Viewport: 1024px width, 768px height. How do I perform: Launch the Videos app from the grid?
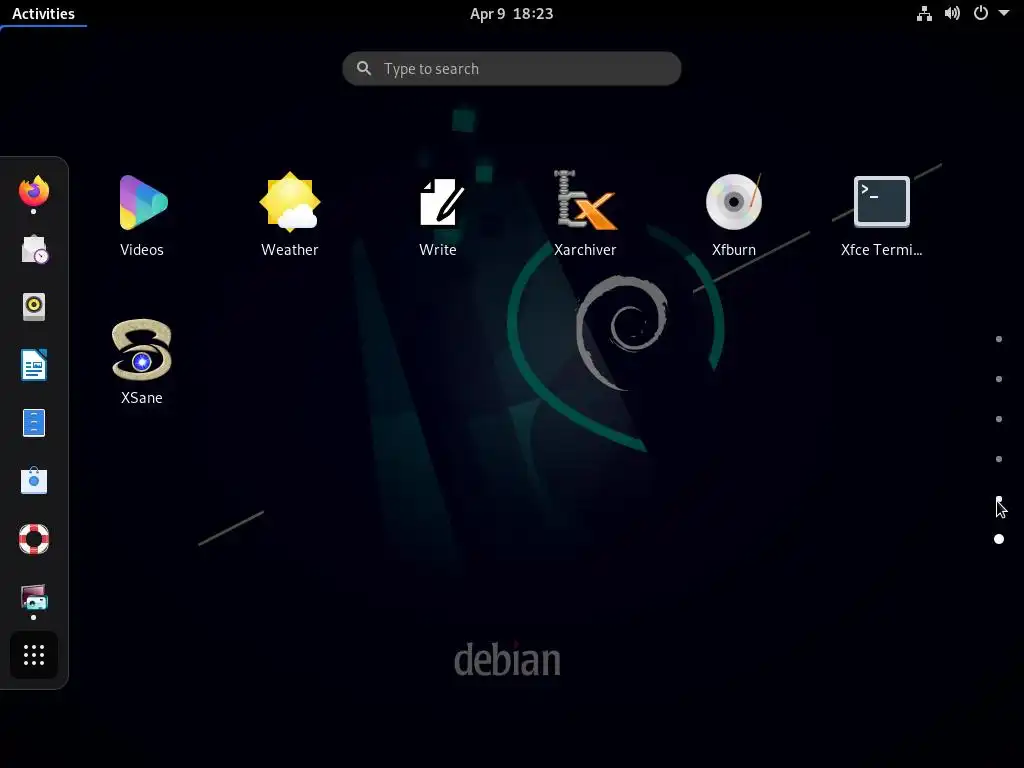[x=142, y=216]
